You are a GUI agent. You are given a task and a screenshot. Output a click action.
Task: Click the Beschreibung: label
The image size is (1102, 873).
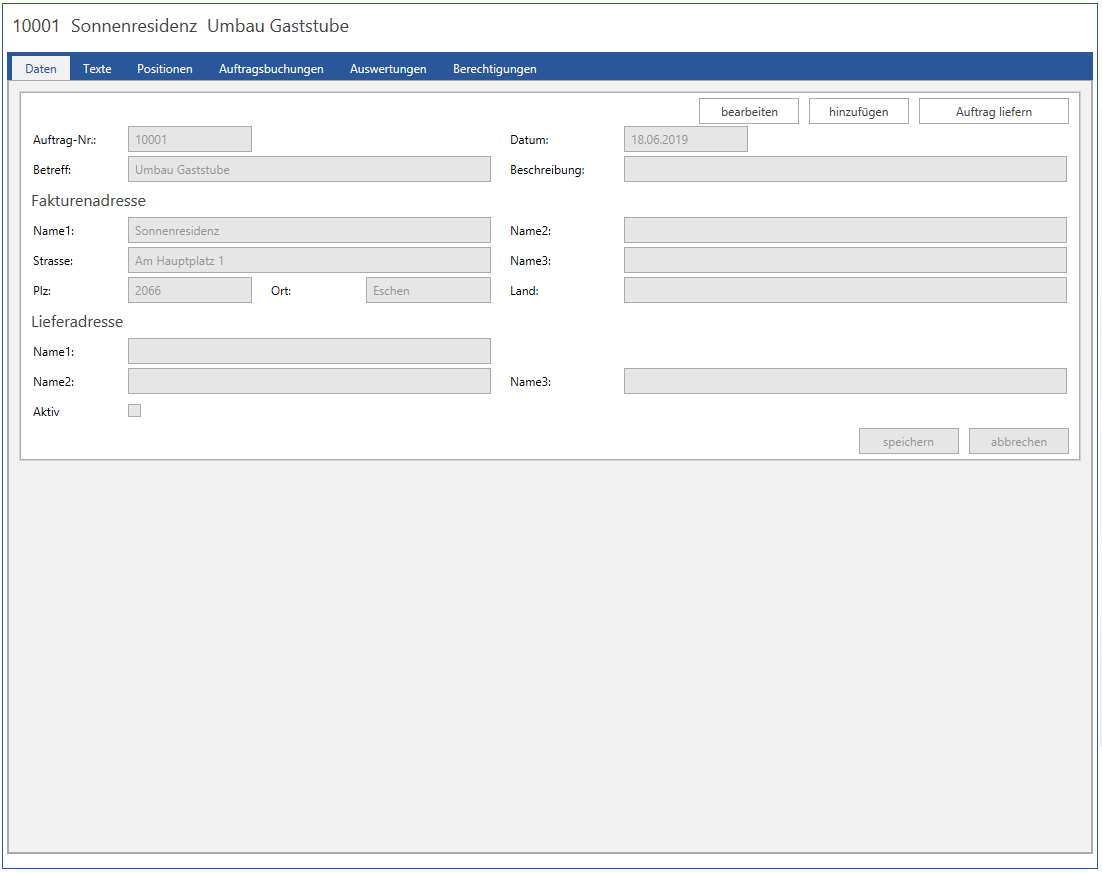coord(547,170)
